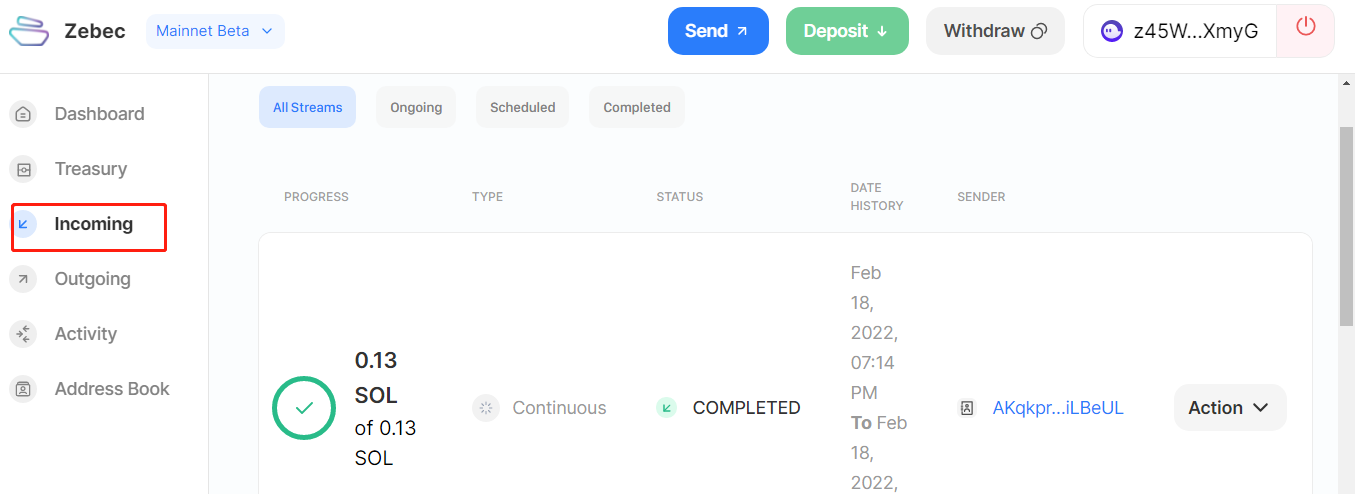
Task: Click the Dashboard sidebar icon
Action: click(23, 114)
